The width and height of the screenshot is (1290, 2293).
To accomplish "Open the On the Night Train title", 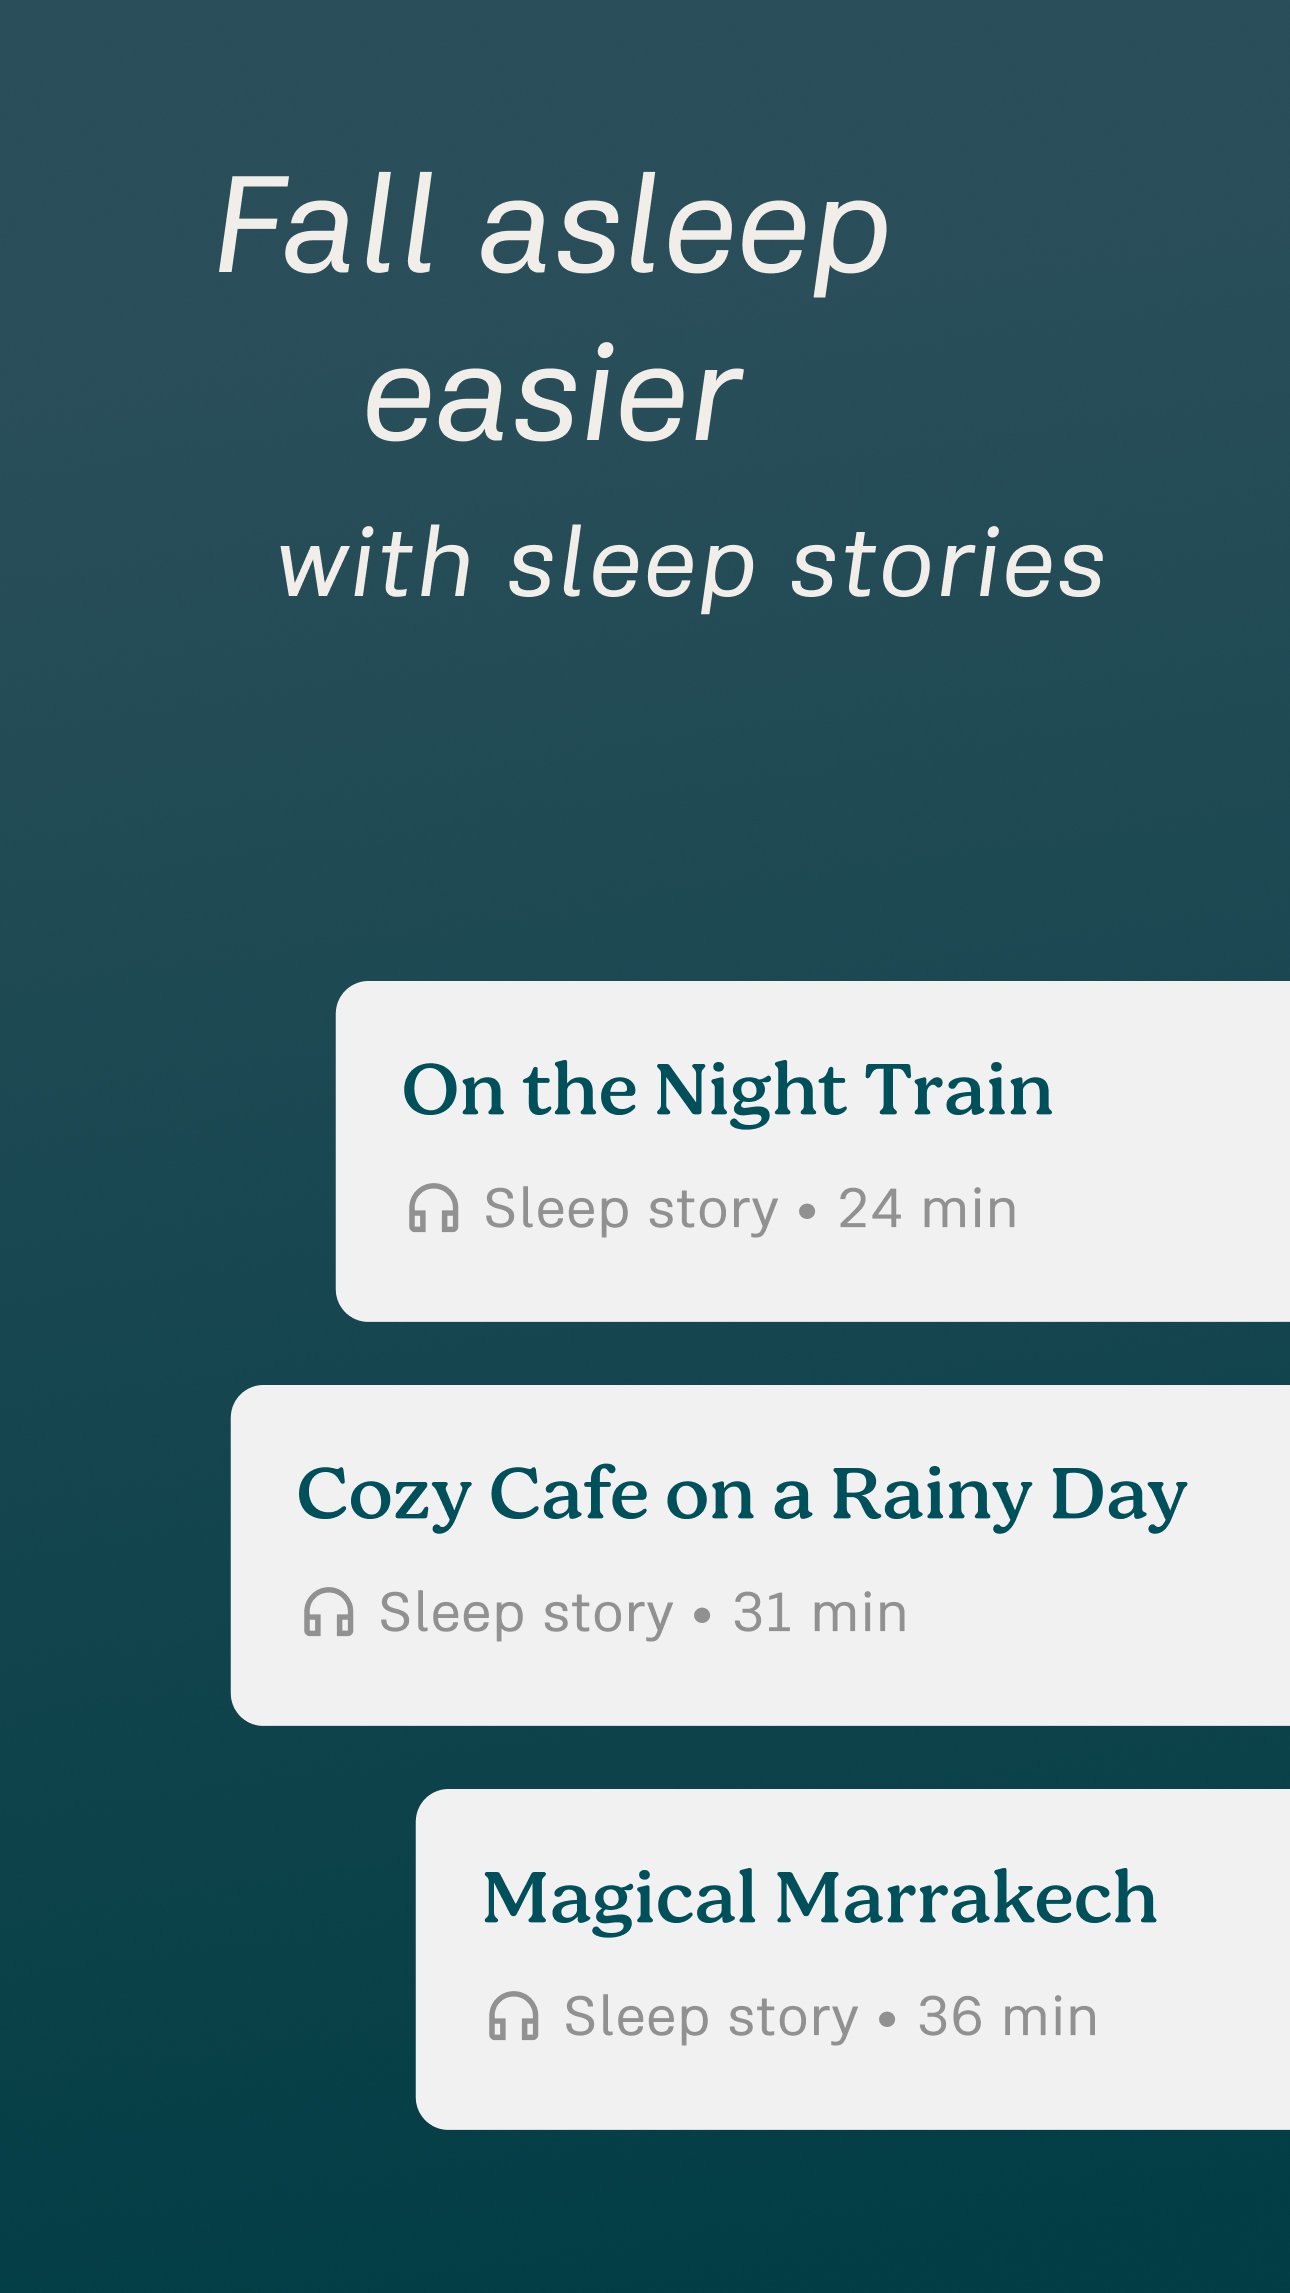I will (x=727, y=1090).
